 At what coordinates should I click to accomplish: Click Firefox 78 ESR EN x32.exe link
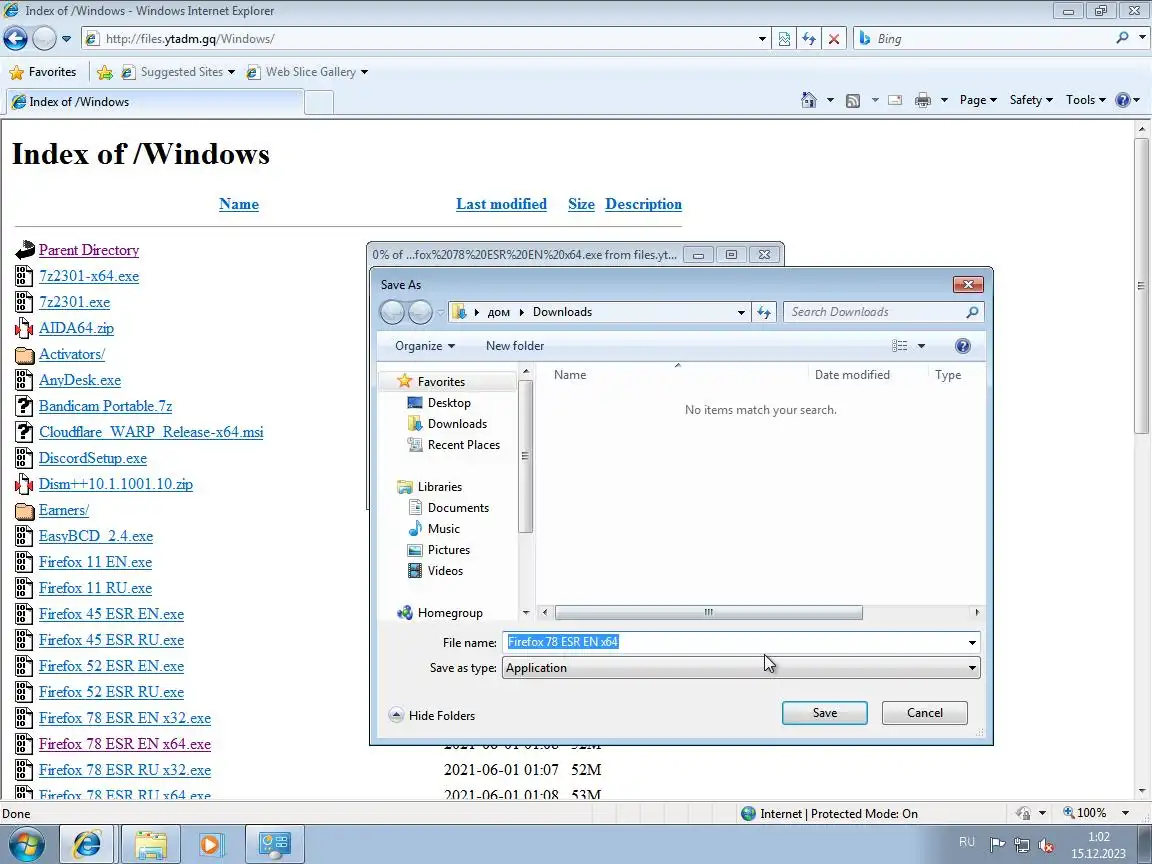[x=125, y=718]
